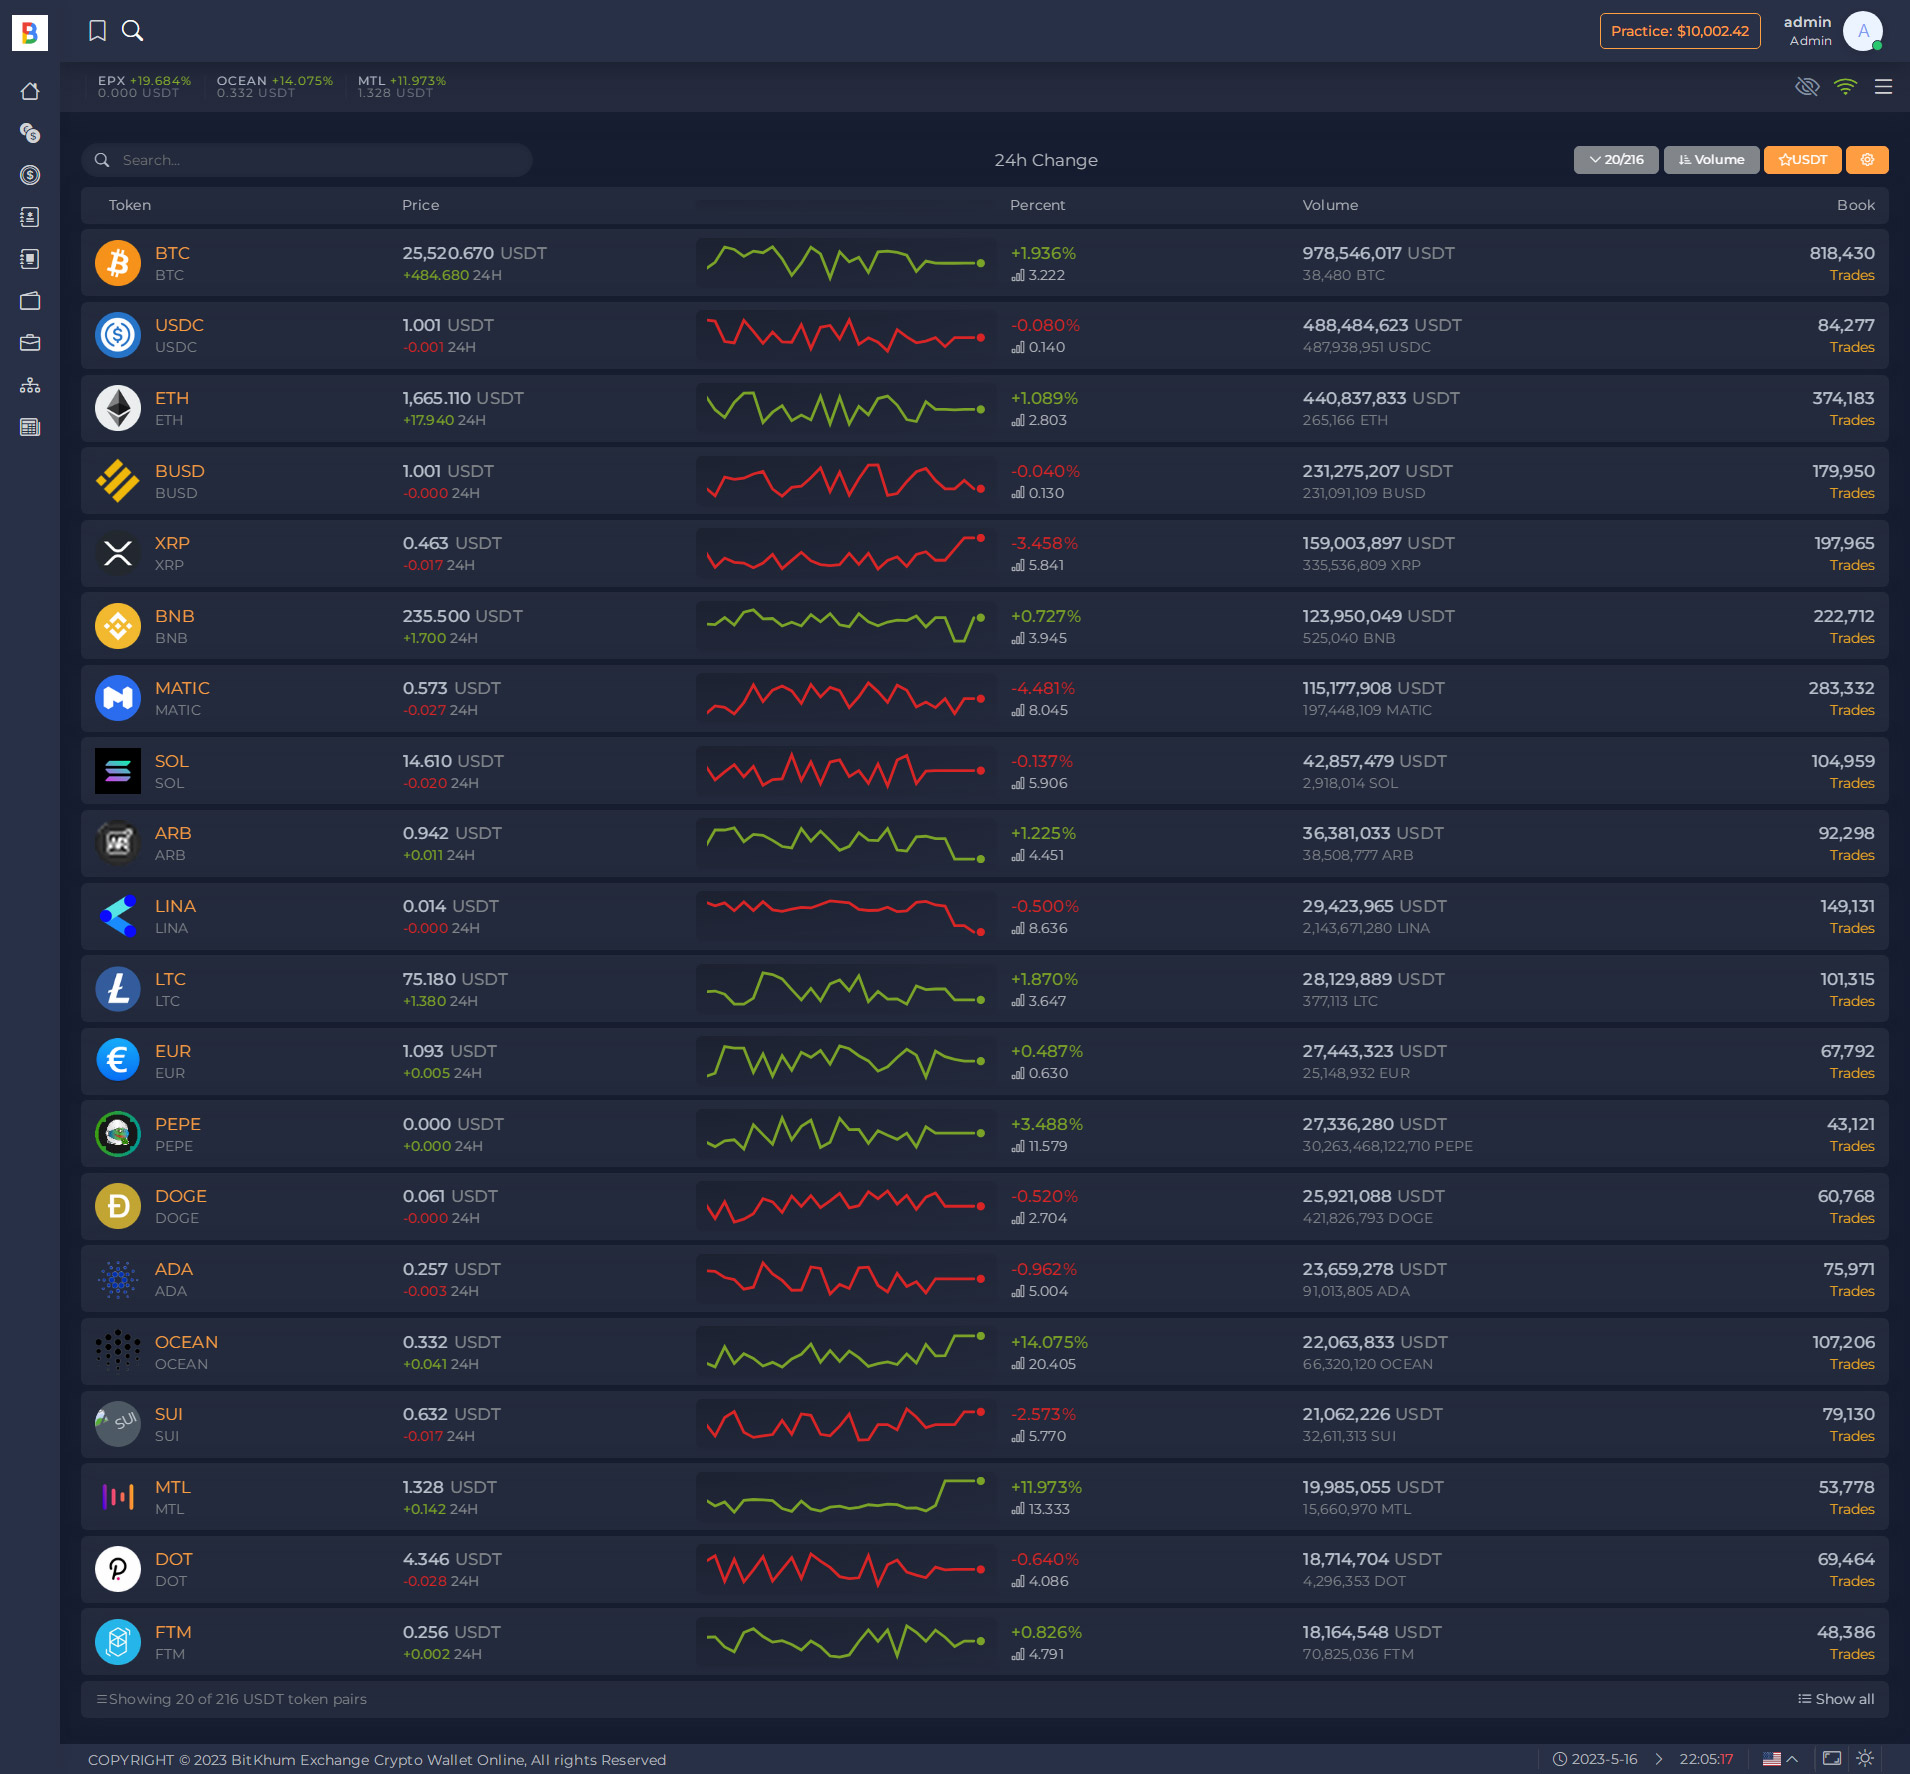Viewport: 1910px width, 1774px height.
Task: Click the Bitcoin token icon
Action: pyautogui.click(x=118, y=263)
